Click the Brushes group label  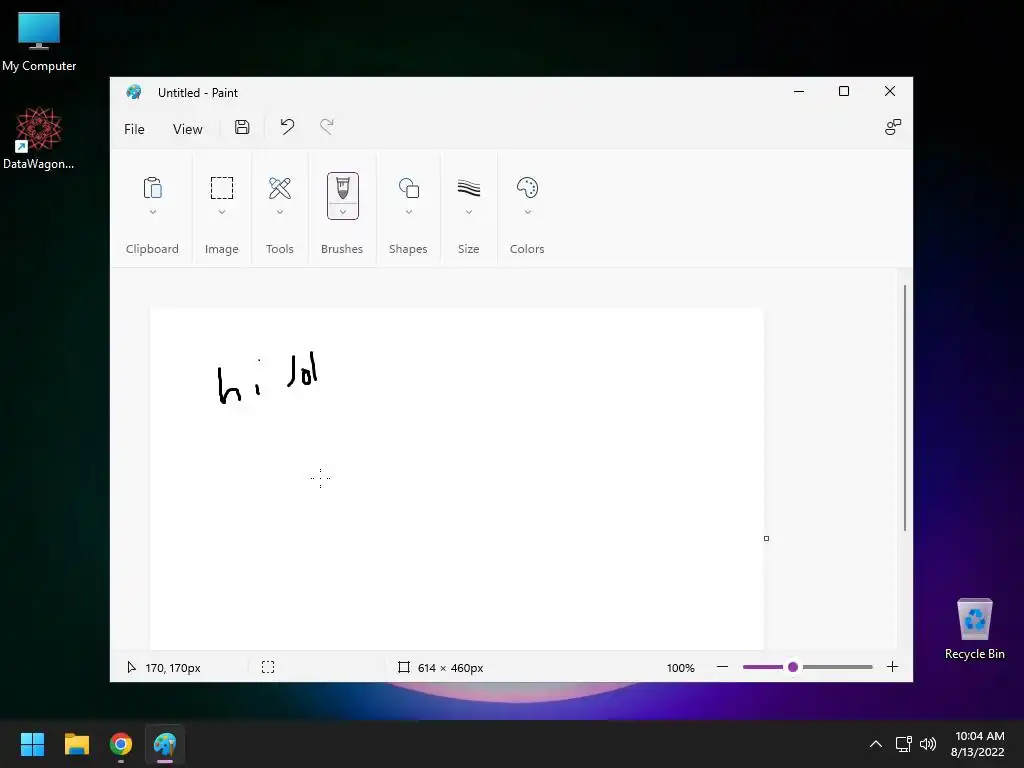(342, 249)
